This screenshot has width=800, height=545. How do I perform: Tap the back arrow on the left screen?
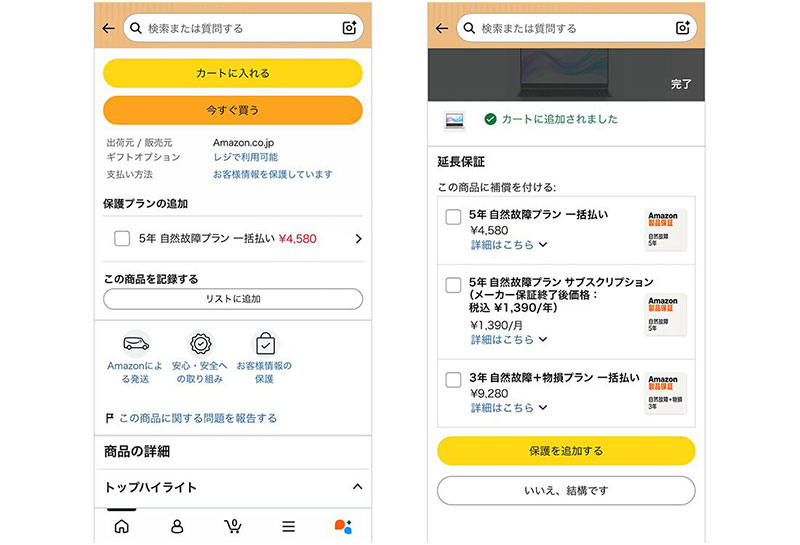[x=108, y=29]
